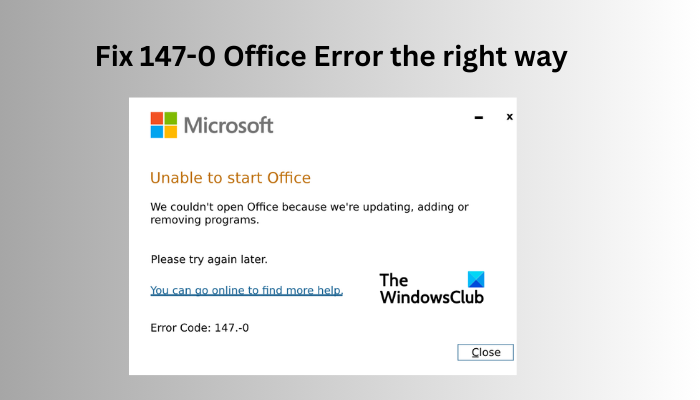Click the red square of Microsoft logo
Image resolution: width=700 pixels, height=400 pixels.
[x=157, y=118]
